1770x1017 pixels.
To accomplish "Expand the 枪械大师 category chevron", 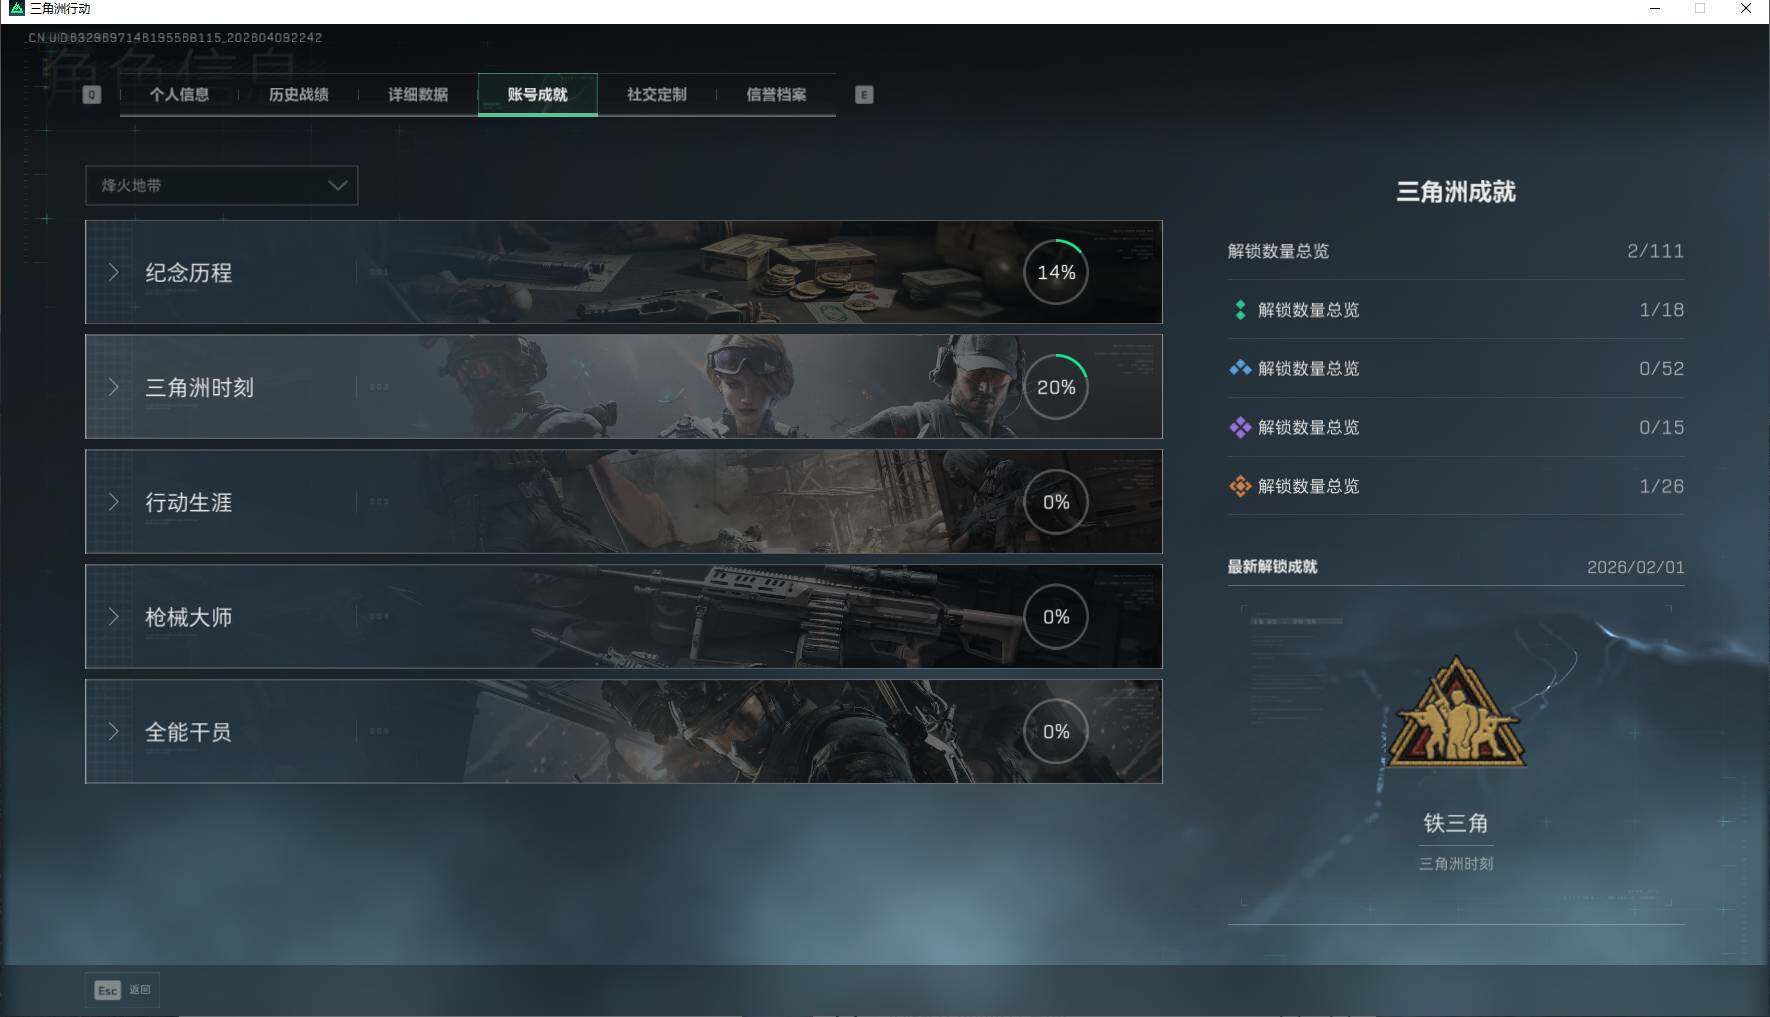I will pyautogui.click(x=113, y=617).
